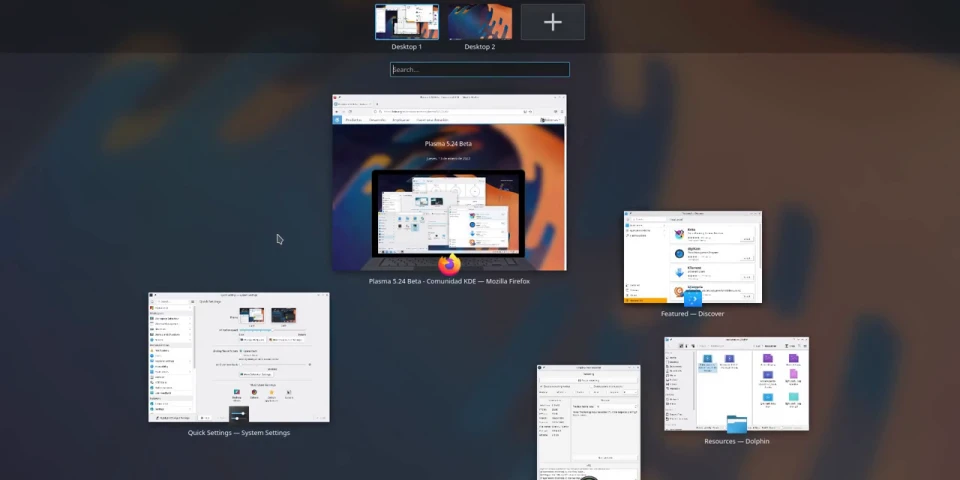The image size is (960, 480).
Task: Select the unlabeled window preview at the bottom
Action: tap(588, 420)
